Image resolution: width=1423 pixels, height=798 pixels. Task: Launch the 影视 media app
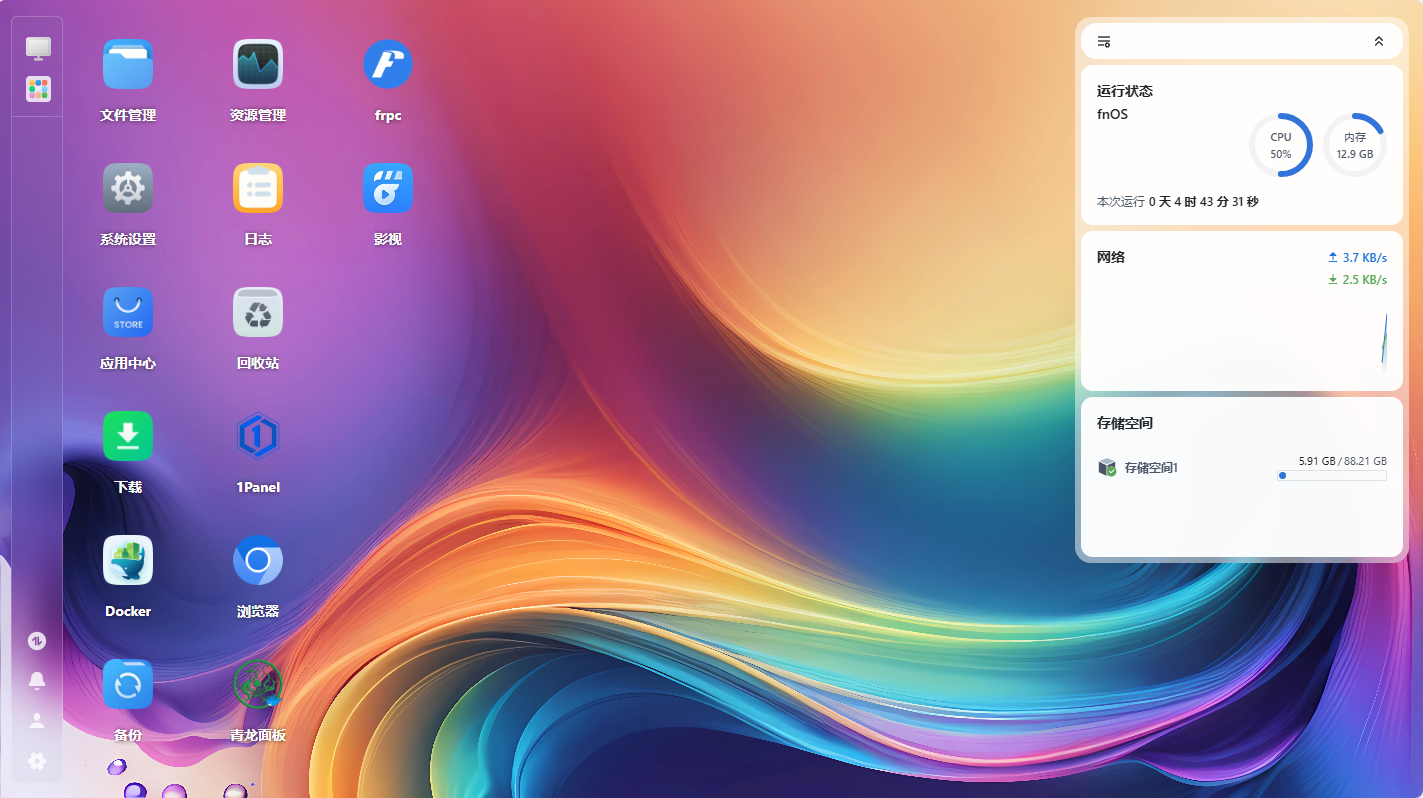point(388,189)
